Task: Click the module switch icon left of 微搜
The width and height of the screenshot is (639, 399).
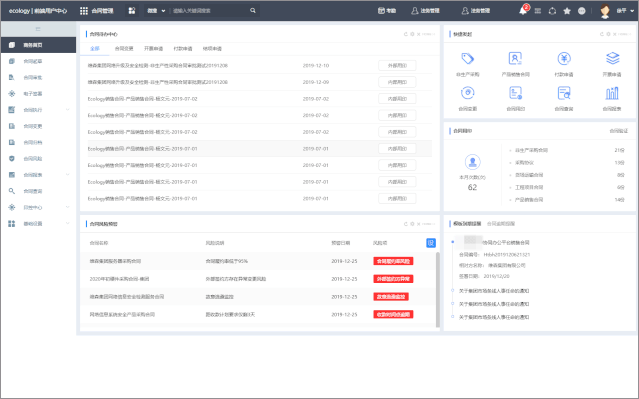Action: click(x=132, y=11)
